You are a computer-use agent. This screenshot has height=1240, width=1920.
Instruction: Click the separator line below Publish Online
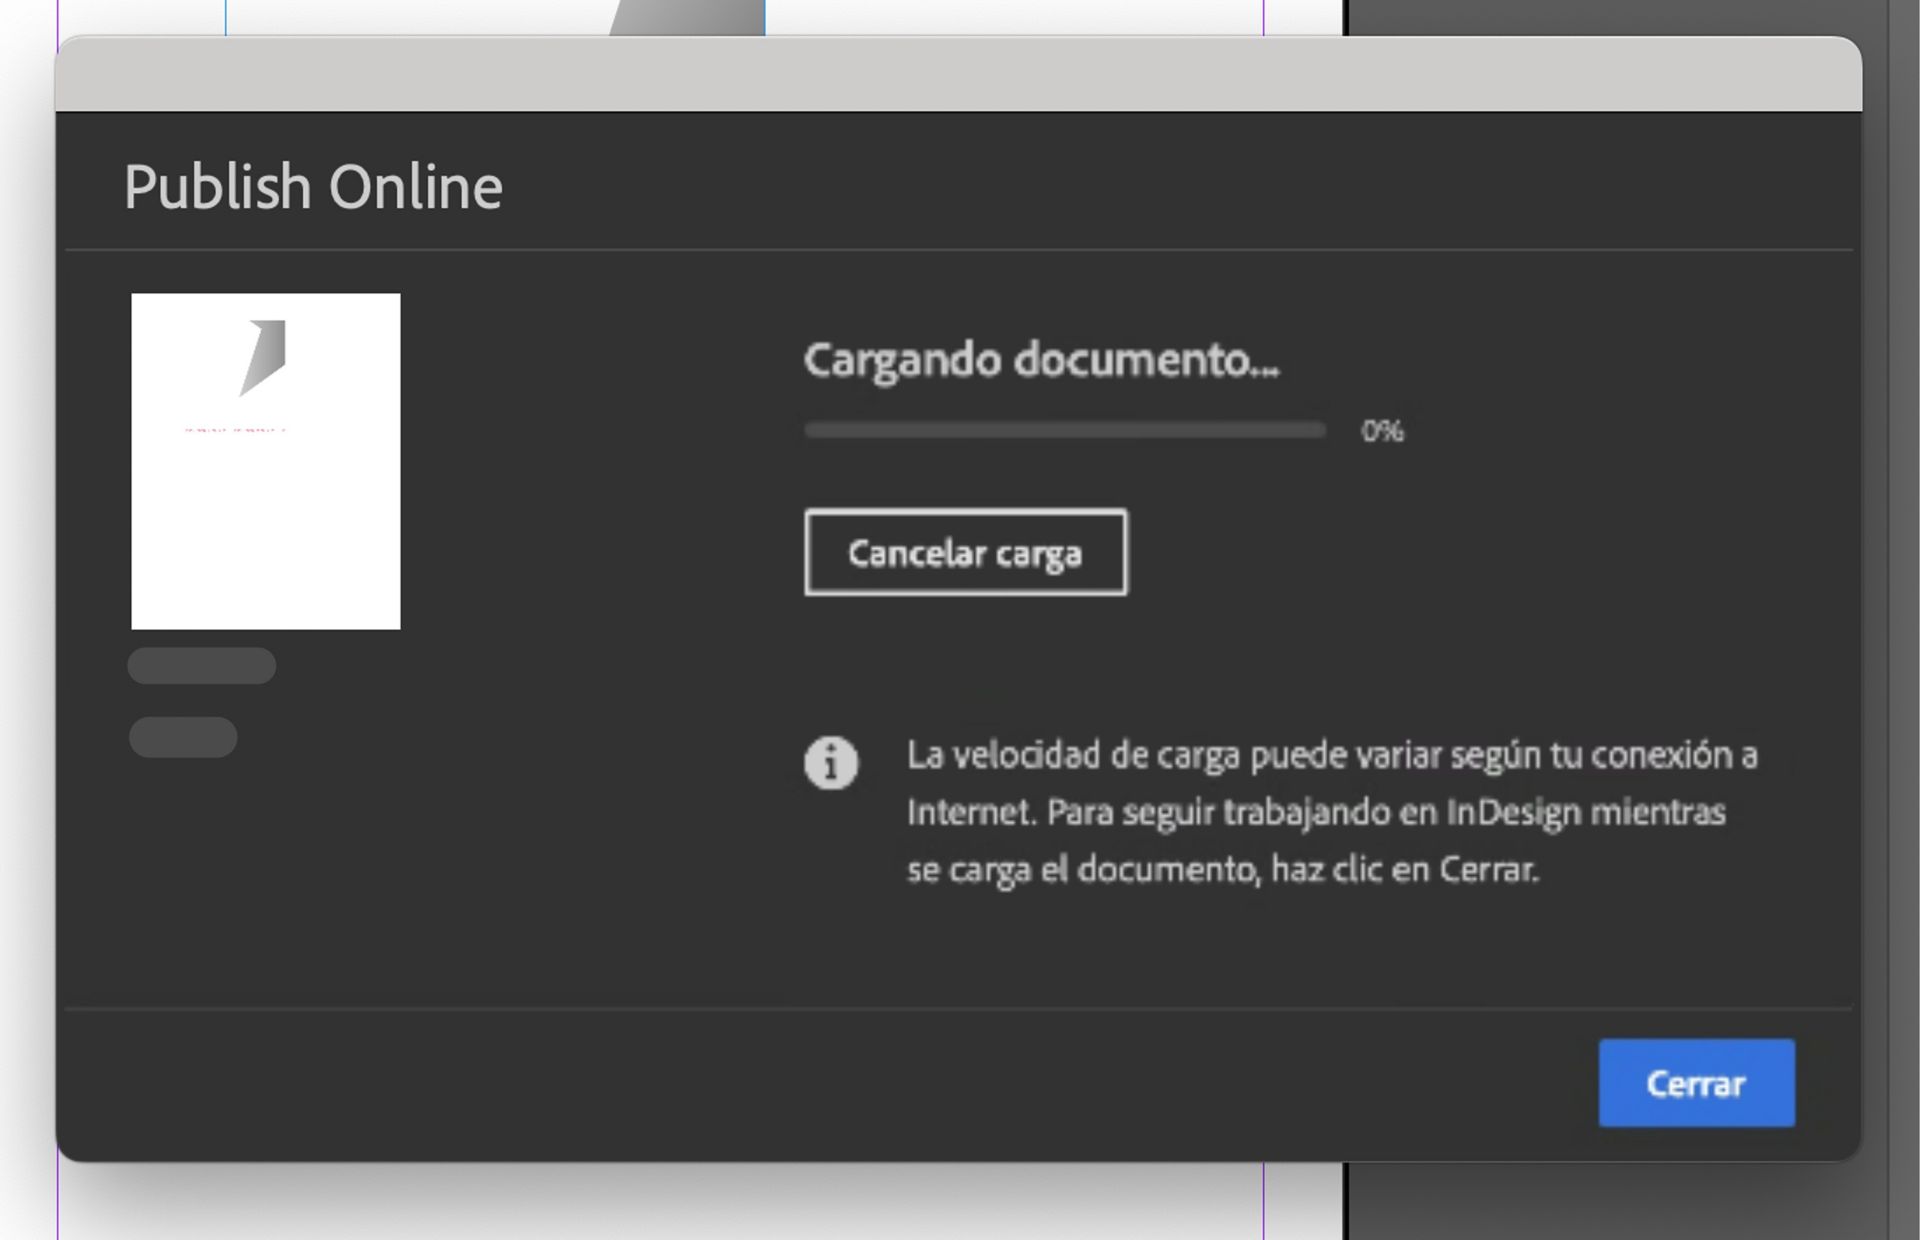pos(960,246)
